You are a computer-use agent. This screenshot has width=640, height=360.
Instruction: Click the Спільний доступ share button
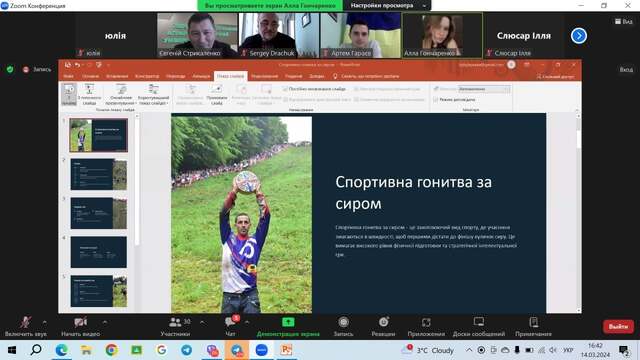[555, 76]
